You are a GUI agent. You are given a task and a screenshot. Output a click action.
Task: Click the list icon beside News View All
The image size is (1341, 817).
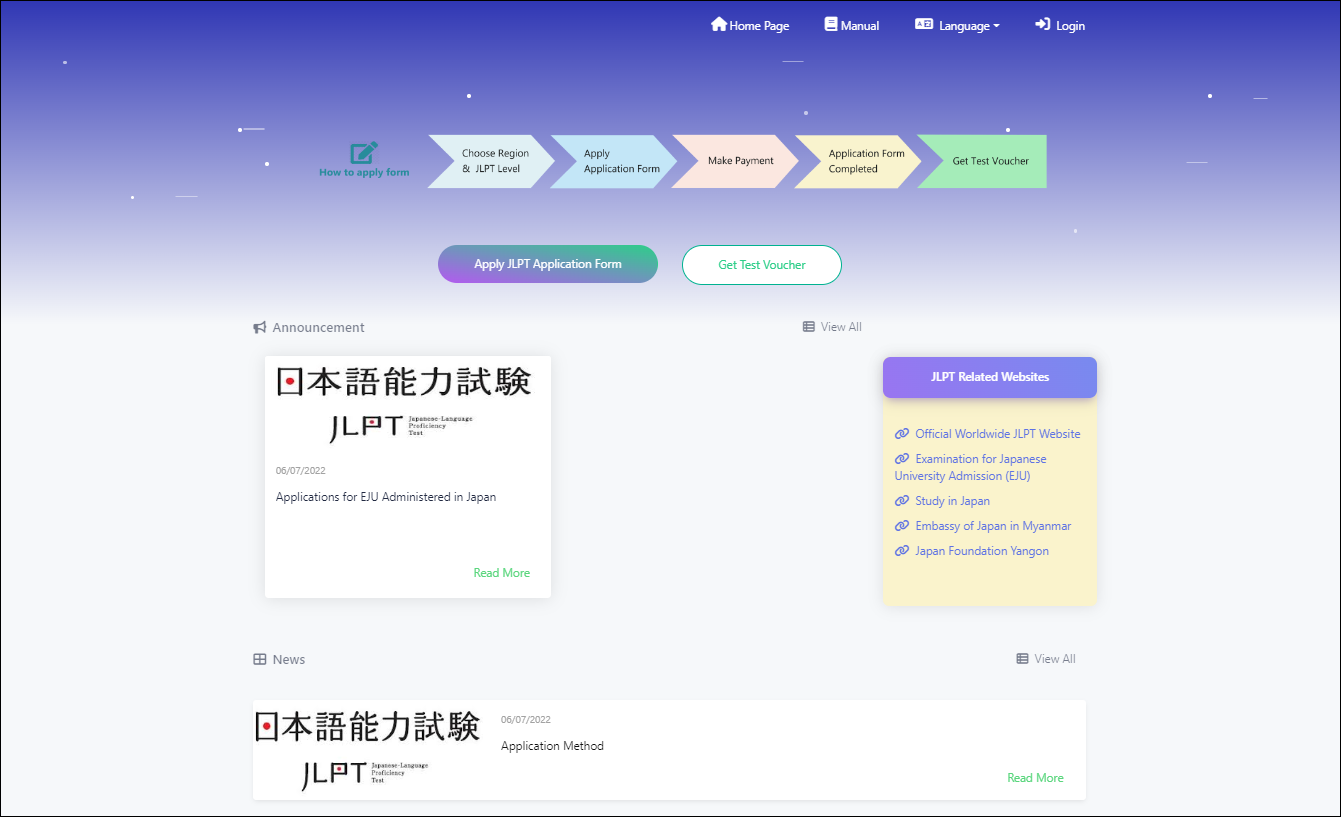point(1022,659)
